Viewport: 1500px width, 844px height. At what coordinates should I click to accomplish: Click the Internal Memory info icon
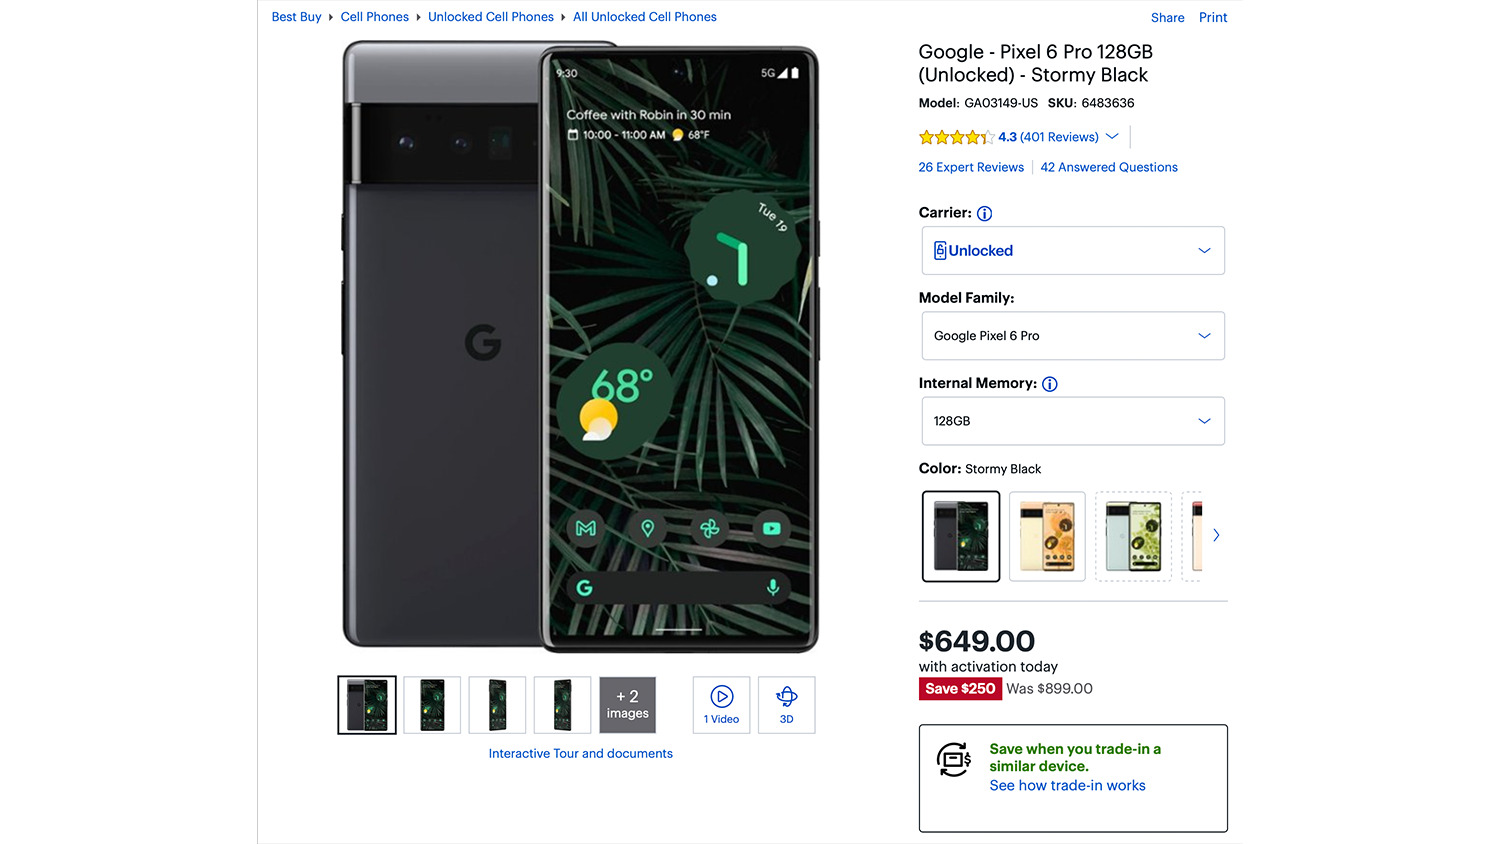coord(1049,384)
